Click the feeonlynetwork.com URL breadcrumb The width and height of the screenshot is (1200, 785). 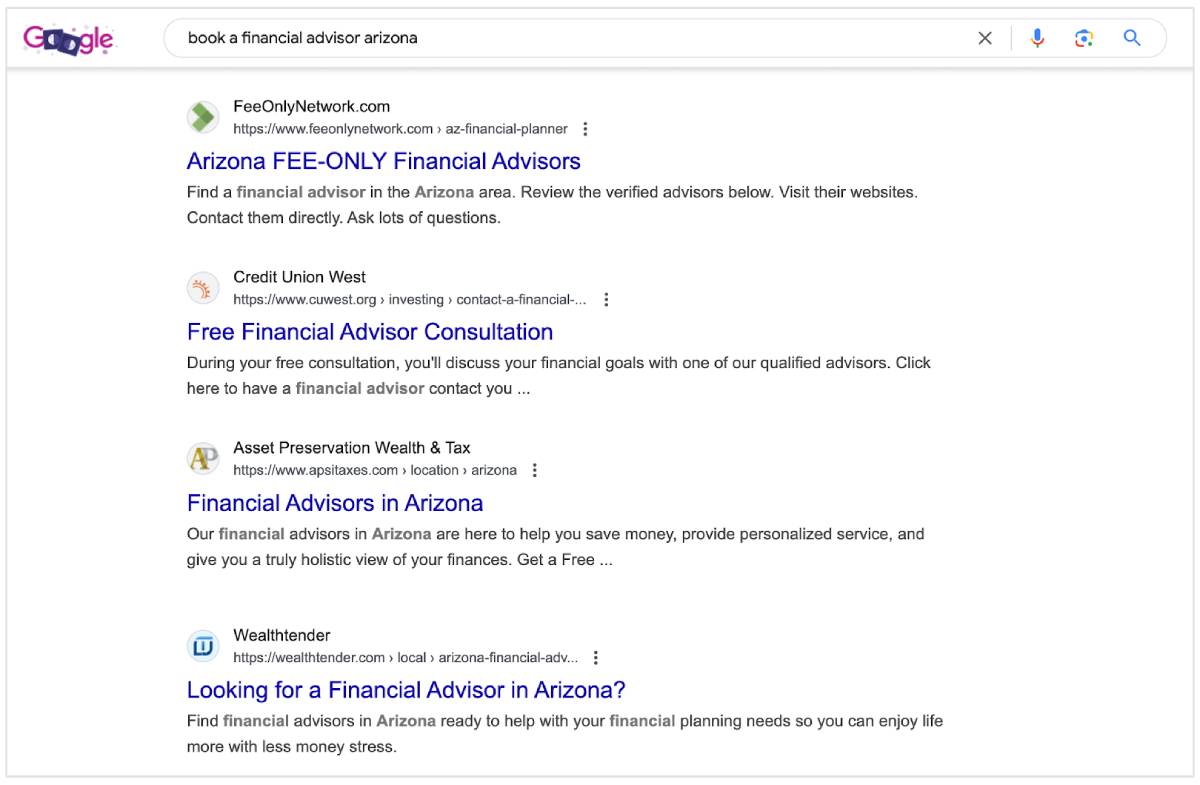tap(400, 129)
